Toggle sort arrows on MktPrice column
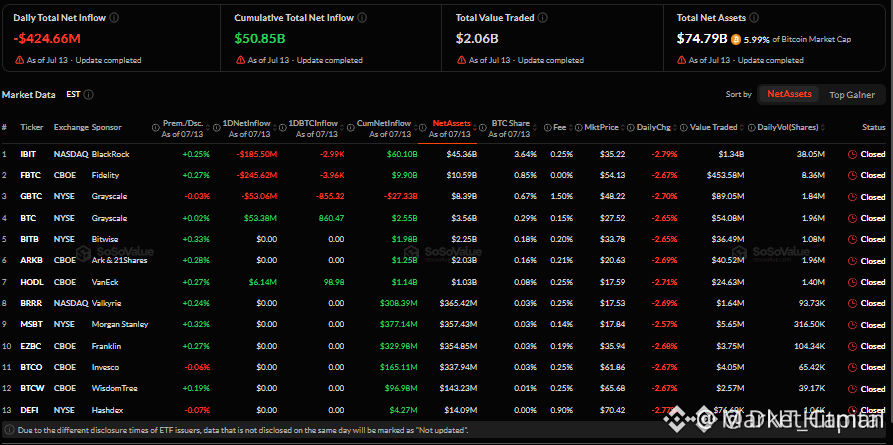 623,128
